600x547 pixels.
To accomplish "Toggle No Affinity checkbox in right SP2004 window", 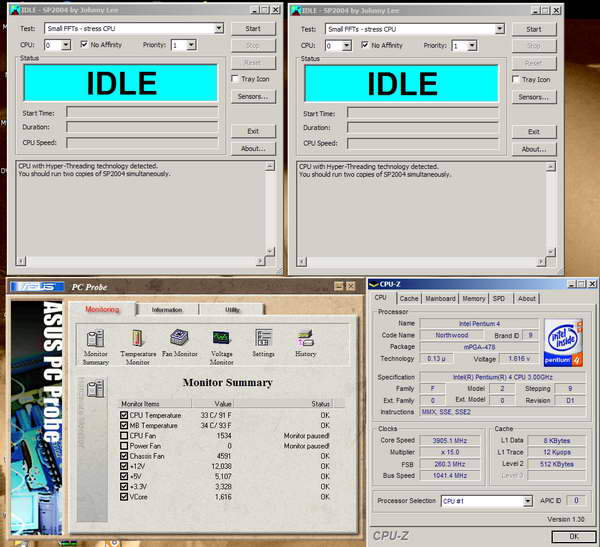I will pyautogui.click(x=365, y=45).
